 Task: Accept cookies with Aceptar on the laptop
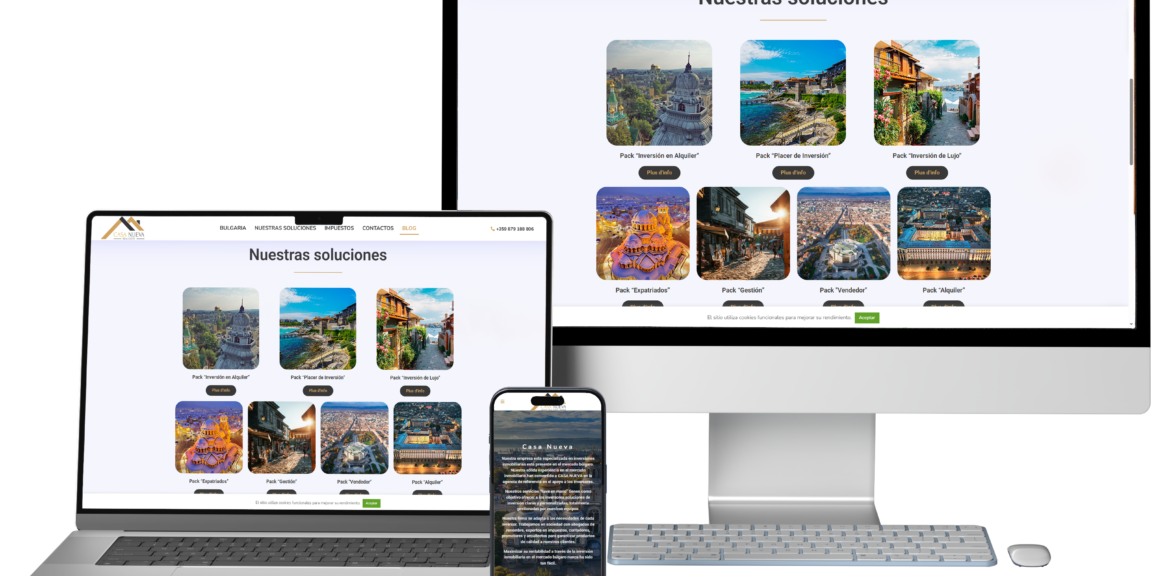click(372, 504)
